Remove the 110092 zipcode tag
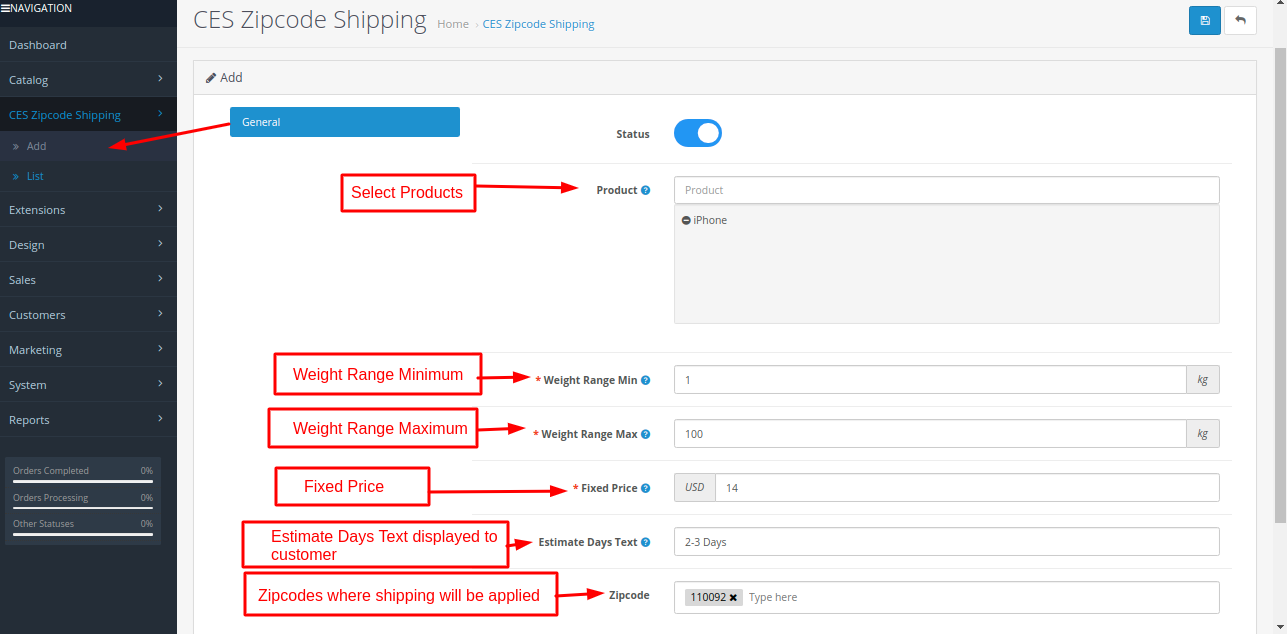1287x634 pixels. click(x=733, y=596)
